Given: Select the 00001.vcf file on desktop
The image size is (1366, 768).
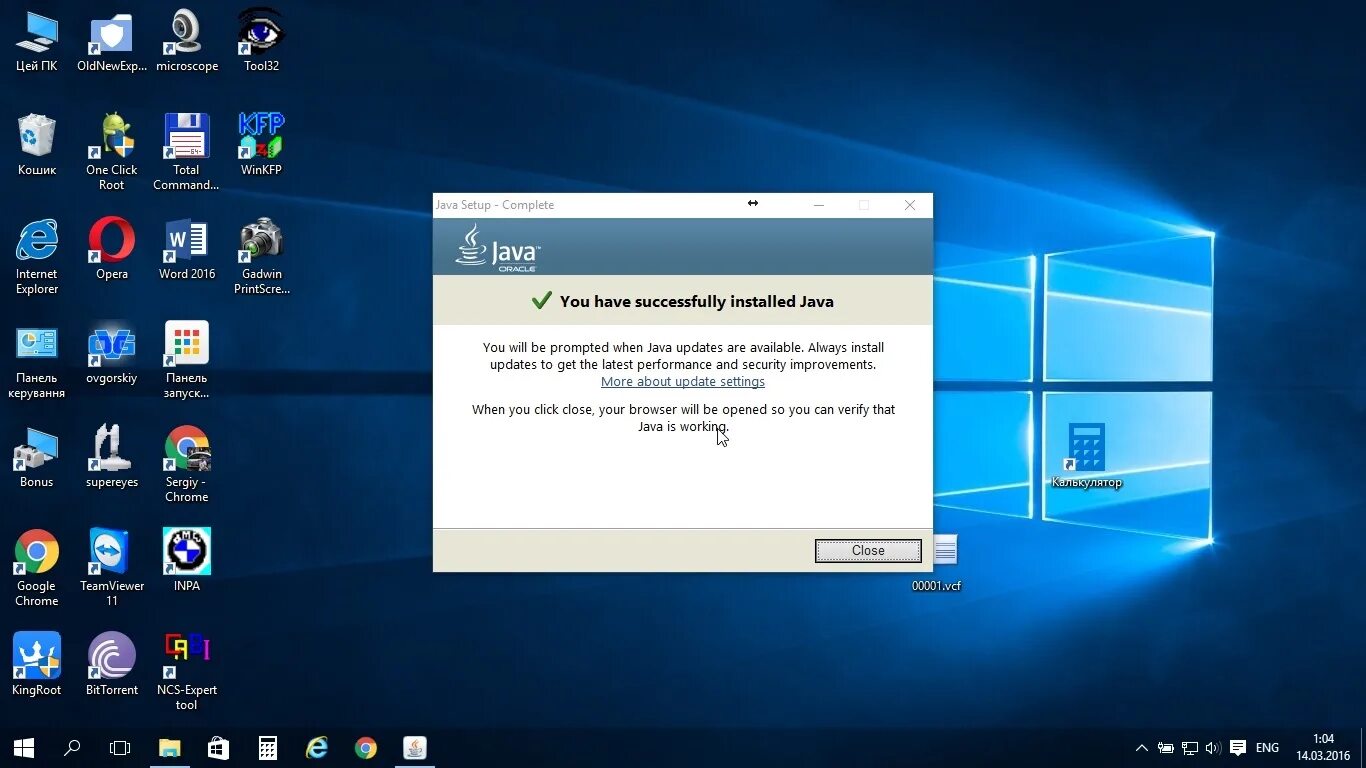Looking at the screenshot, I should pyautogui.click(x=937, y=562).
